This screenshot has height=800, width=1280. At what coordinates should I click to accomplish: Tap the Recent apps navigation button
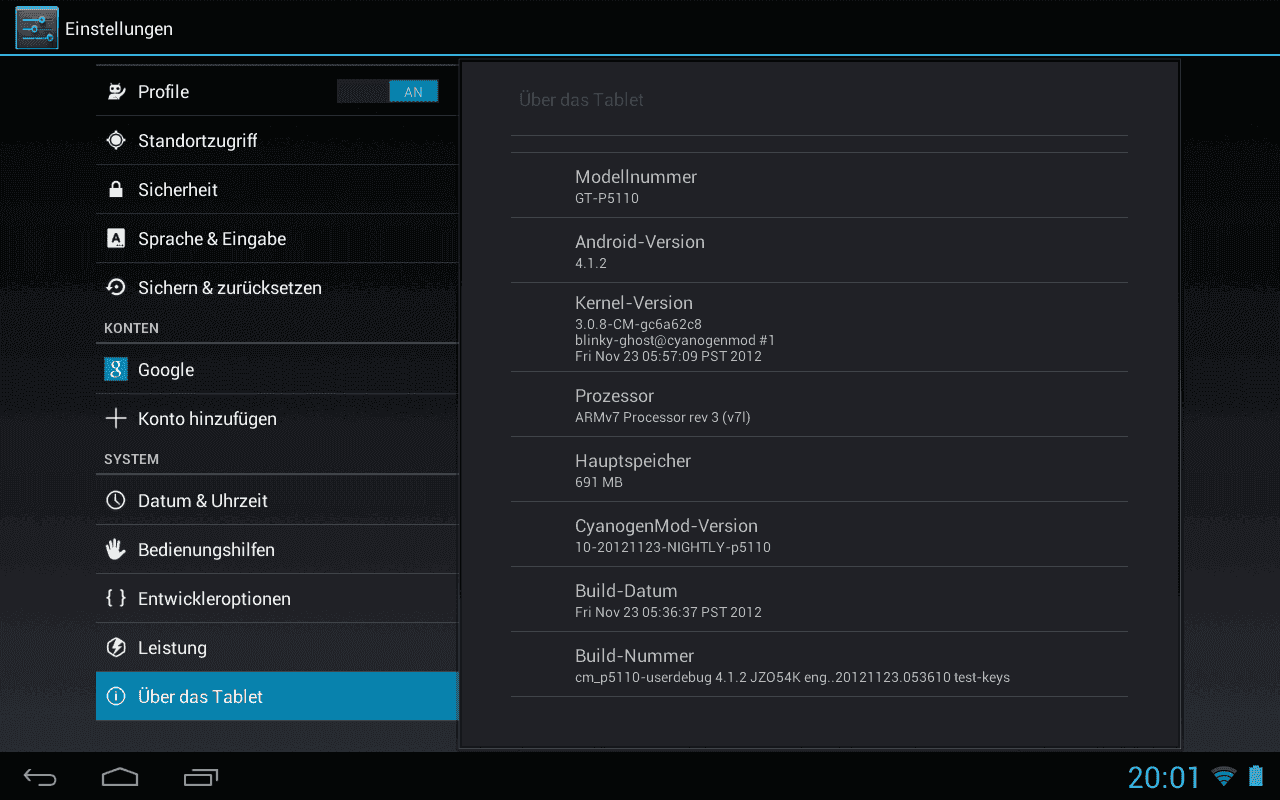(201, 777)
